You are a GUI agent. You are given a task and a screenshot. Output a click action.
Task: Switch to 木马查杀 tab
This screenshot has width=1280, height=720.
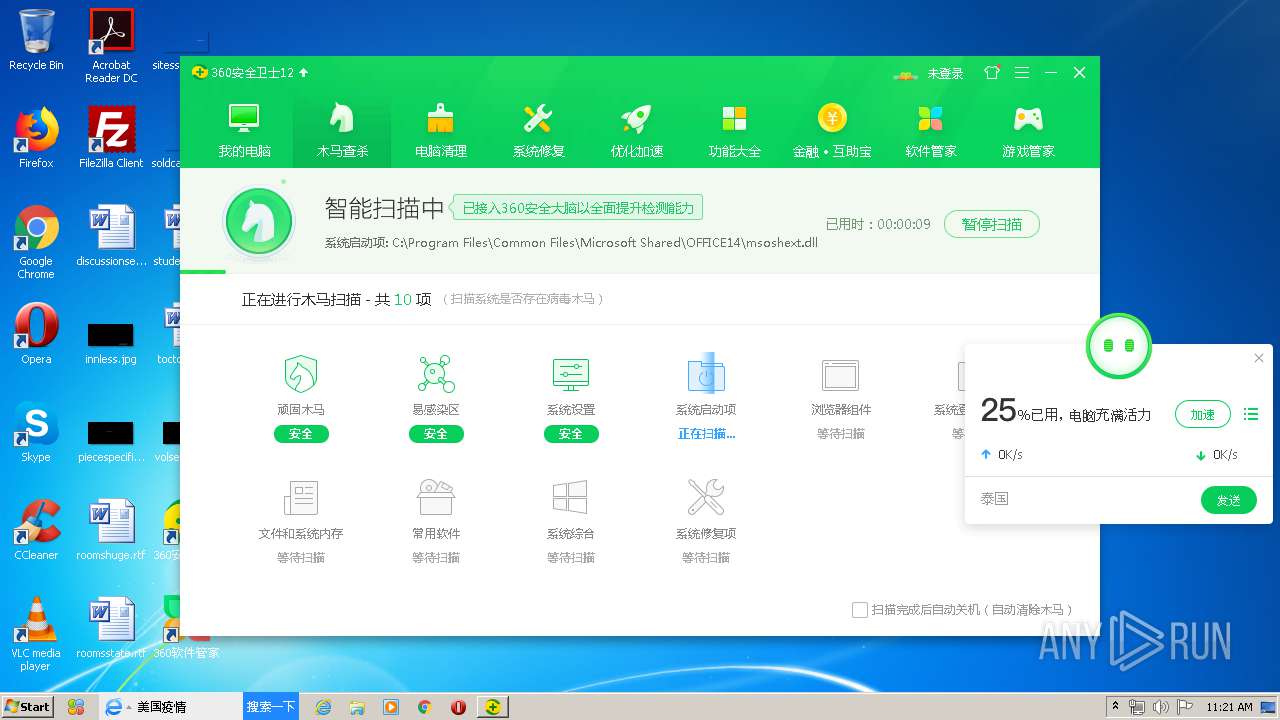[343, 131]
